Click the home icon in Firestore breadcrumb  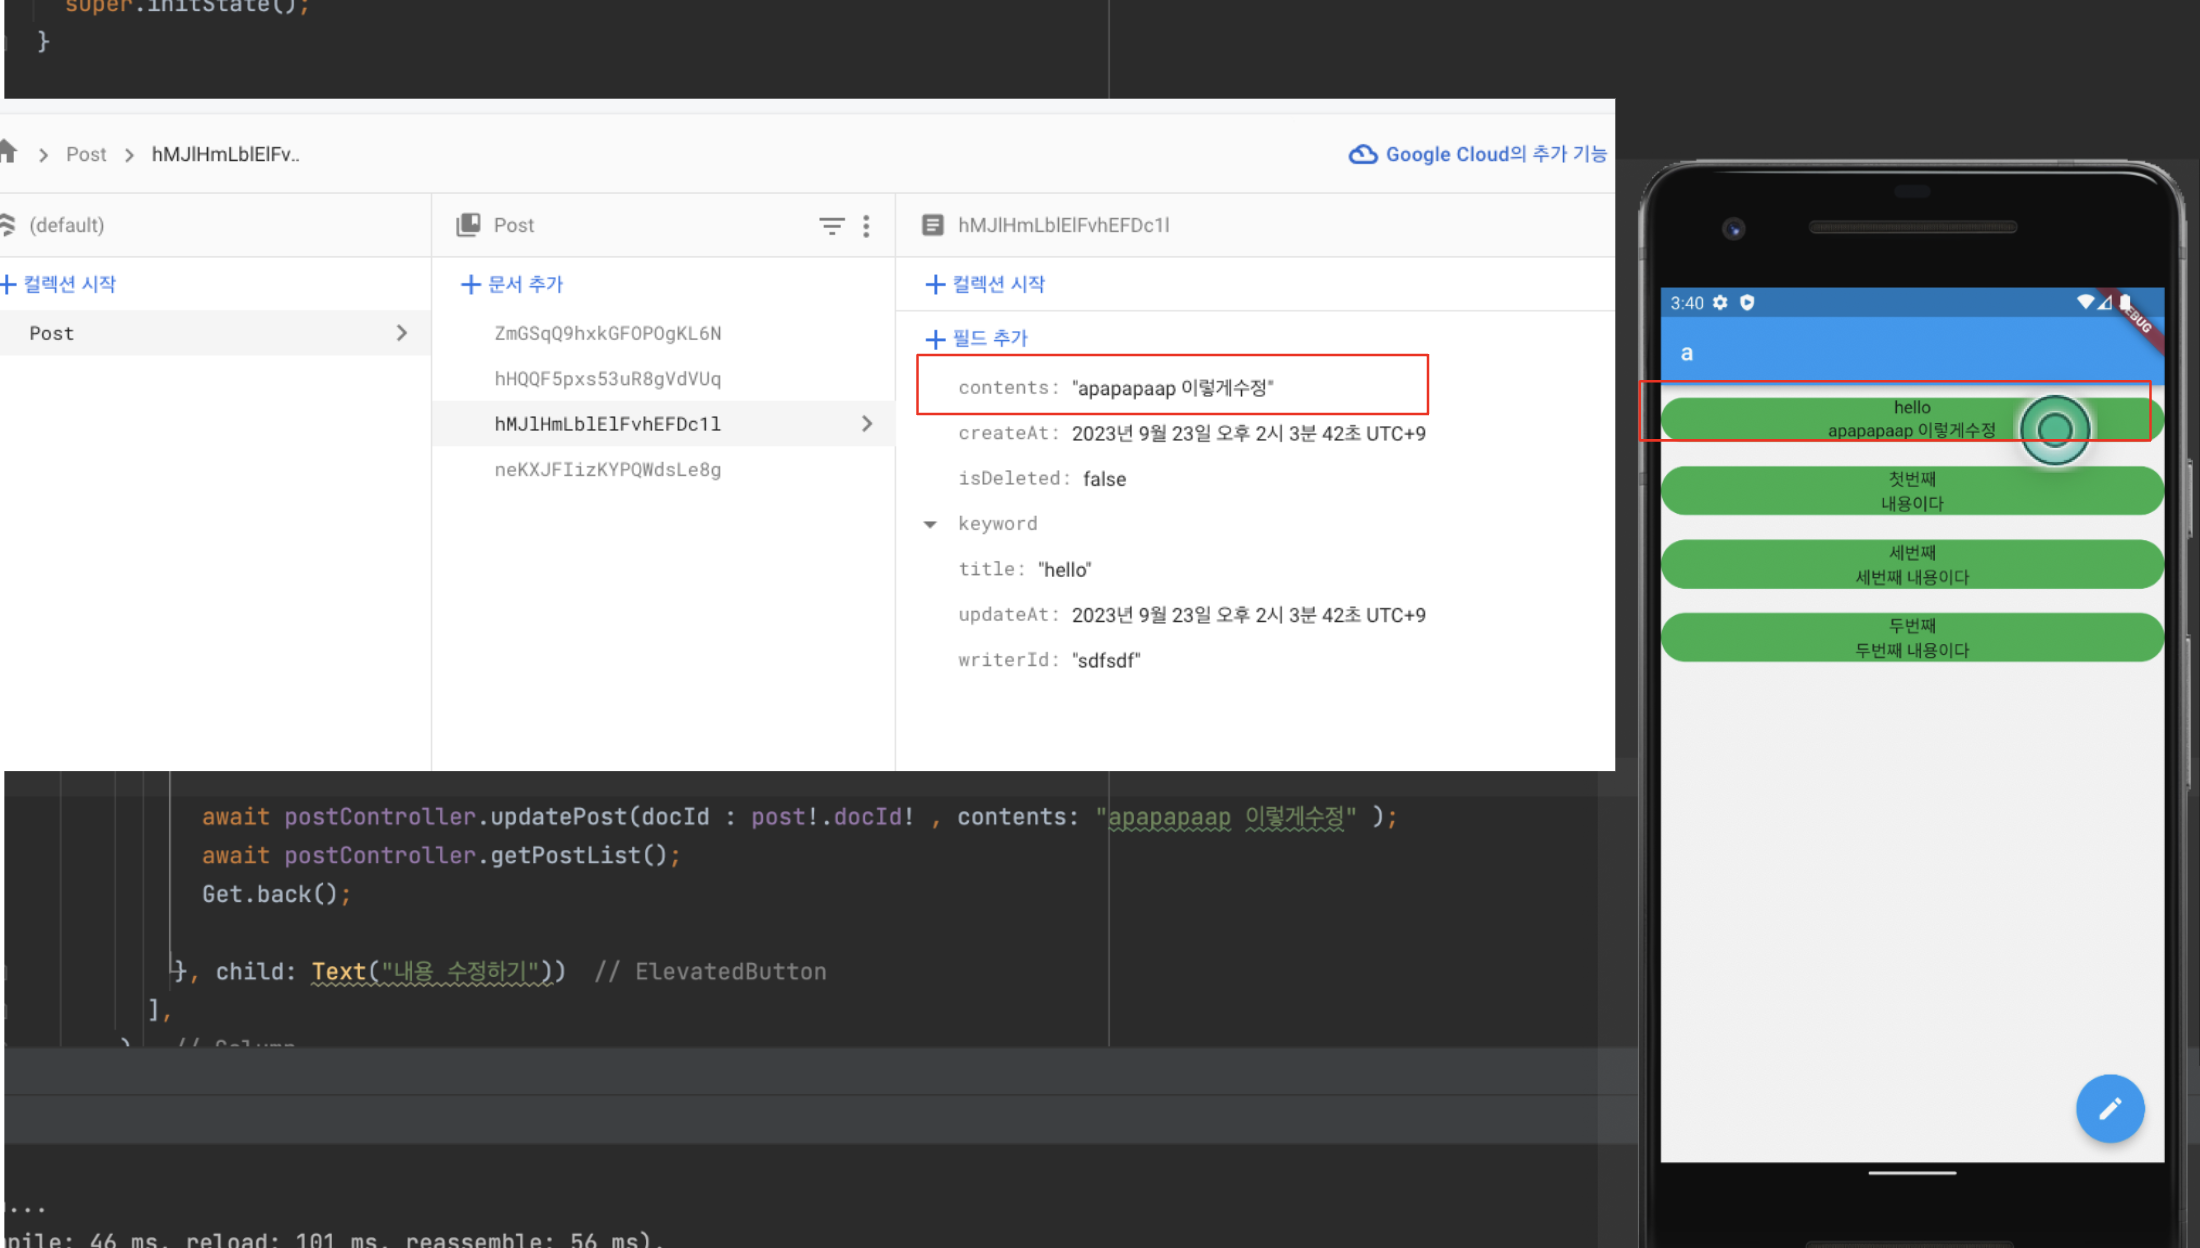[8, 152]
